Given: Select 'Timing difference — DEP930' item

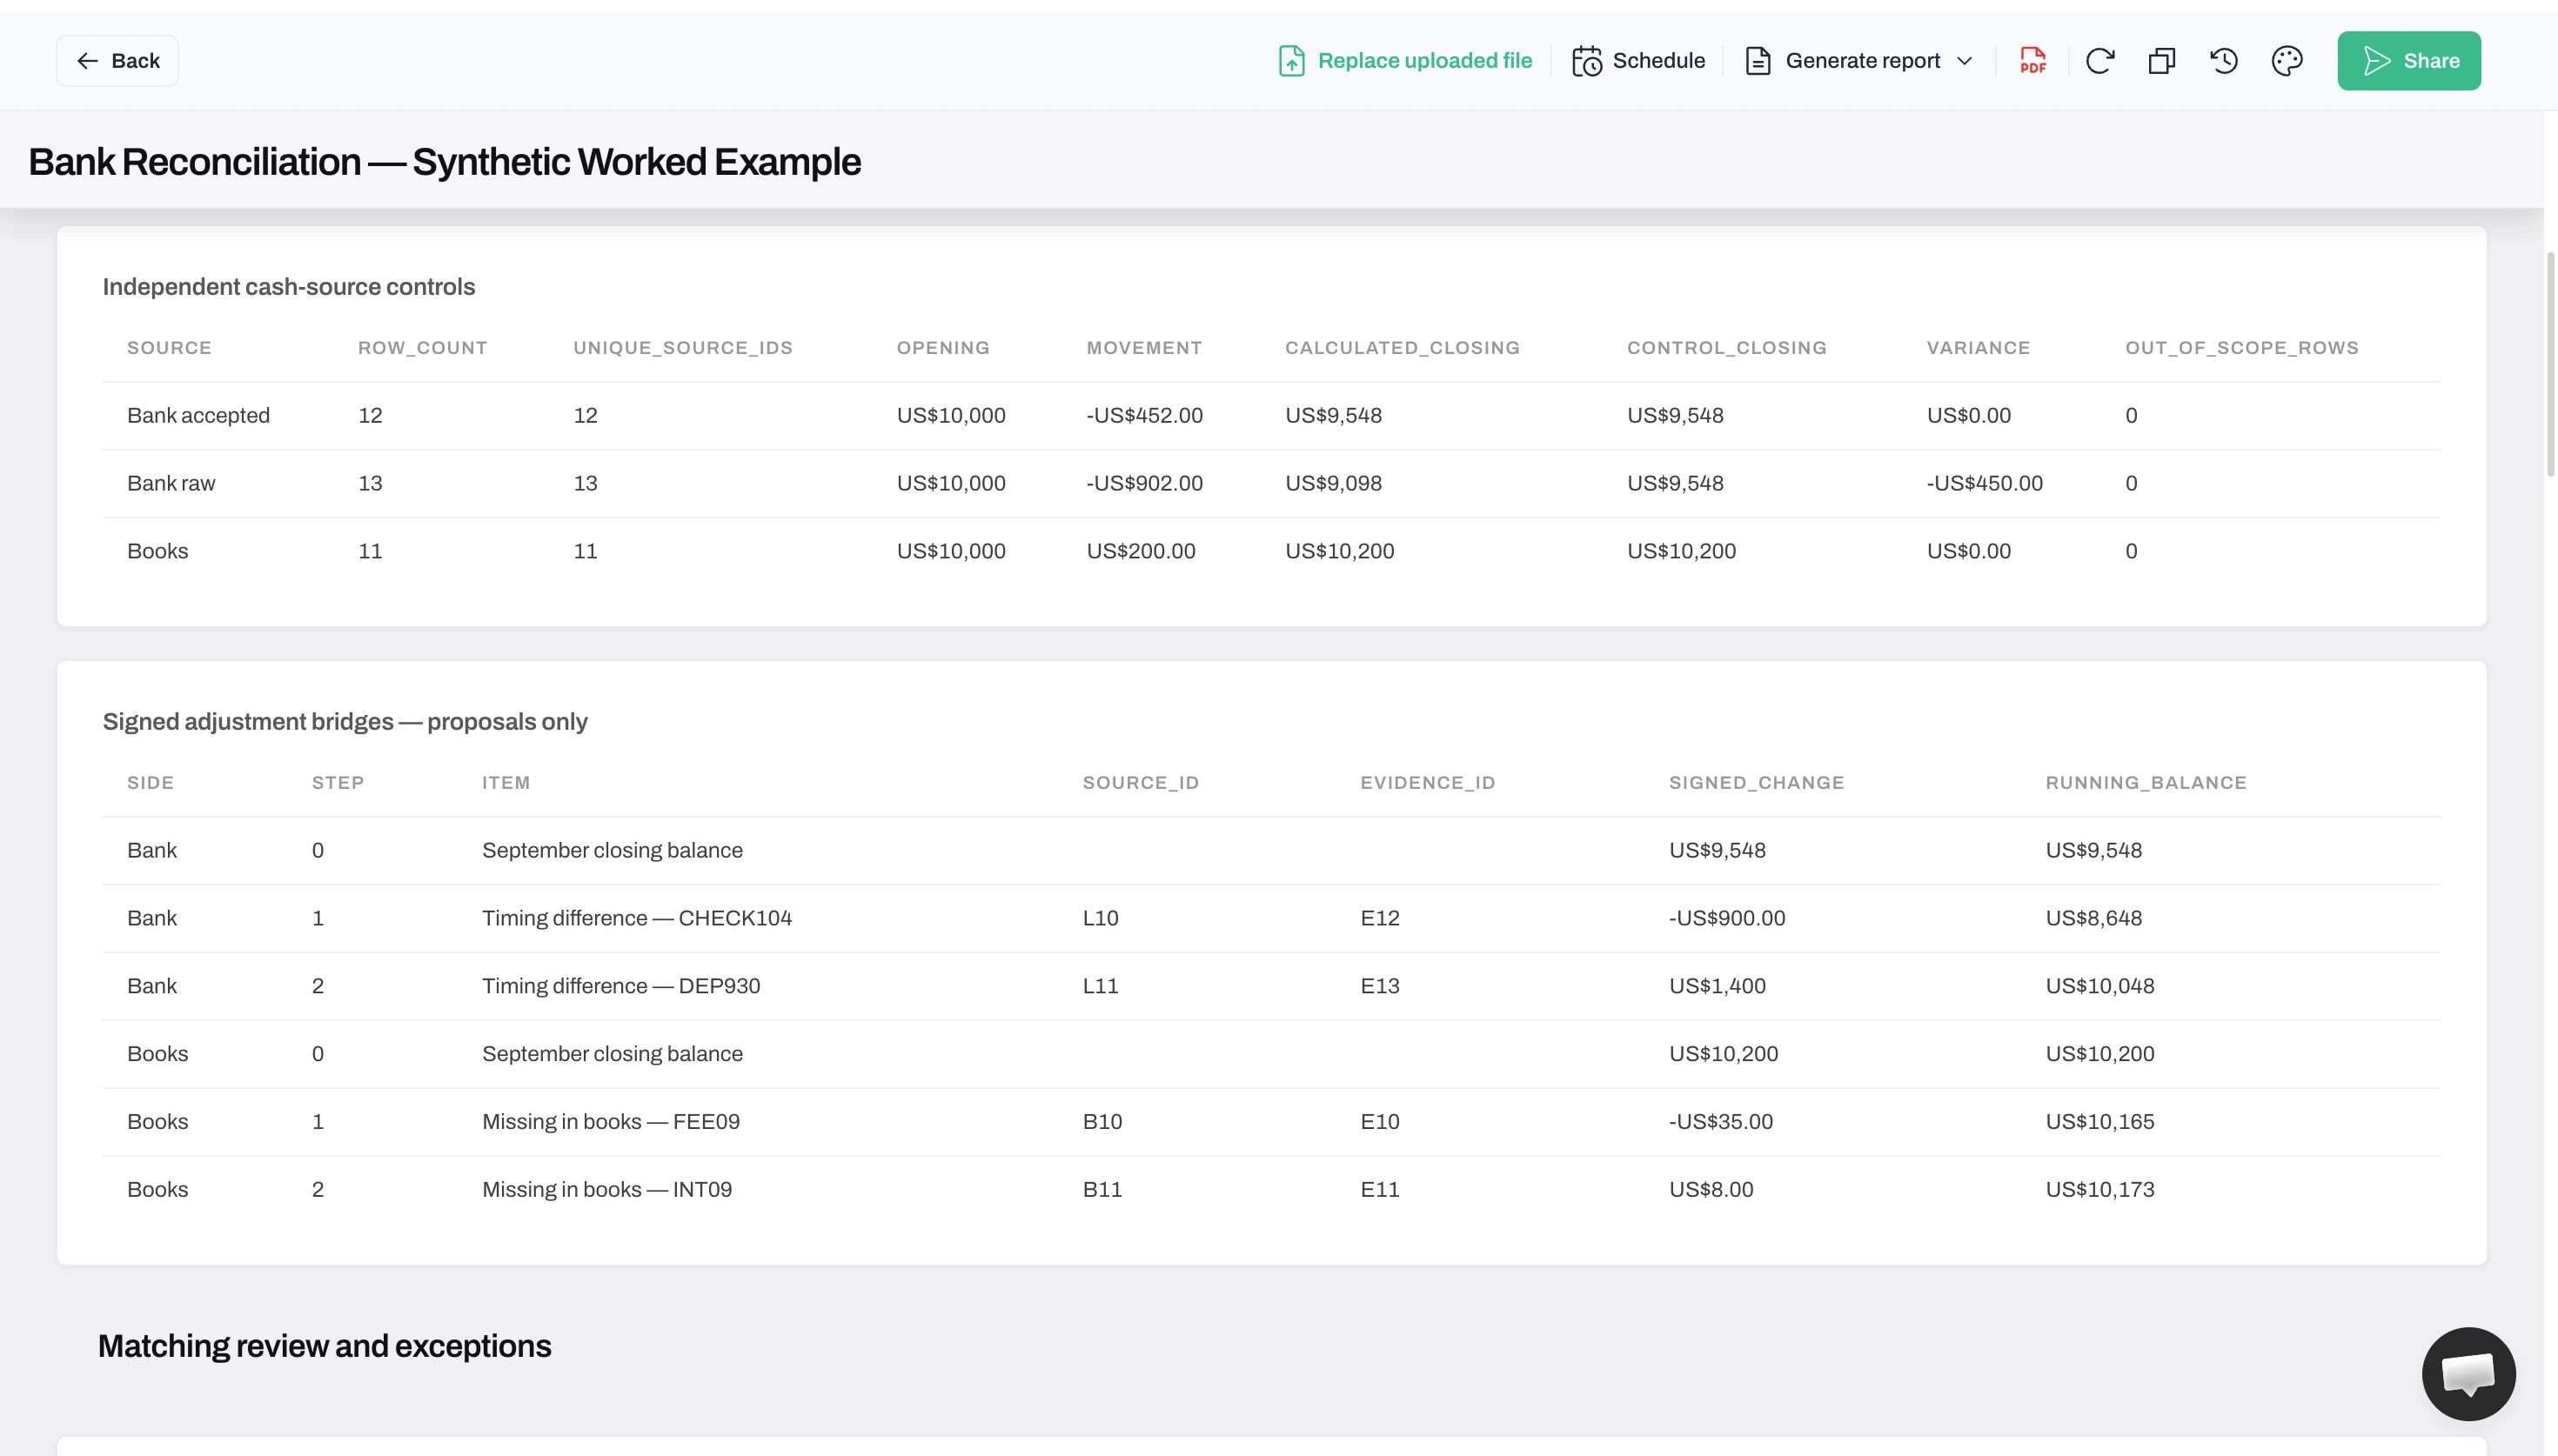Looking at the screenshot, I should pyautogui.click(x=621, y=987).
